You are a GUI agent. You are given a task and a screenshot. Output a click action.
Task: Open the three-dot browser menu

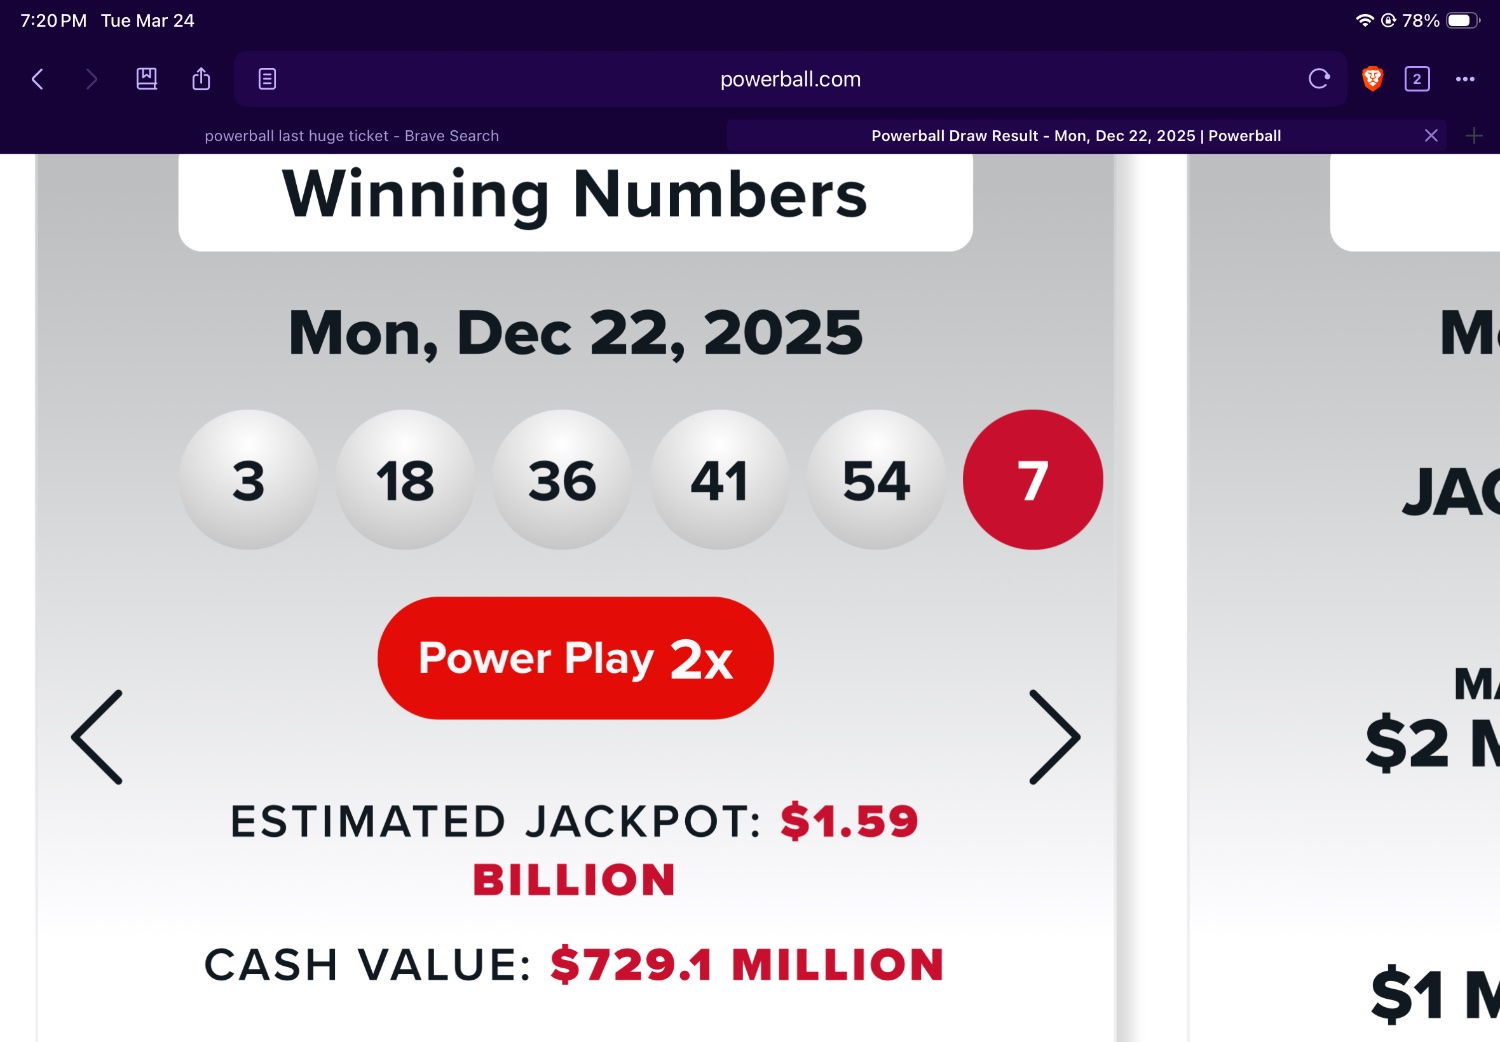(x=1465, y=79)
